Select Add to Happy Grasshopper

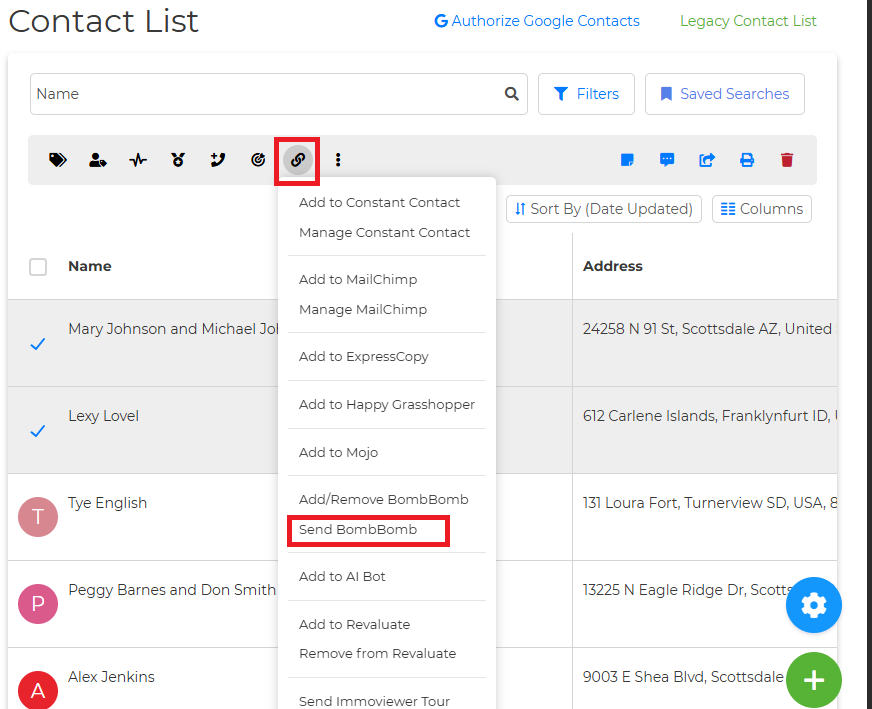387,404
